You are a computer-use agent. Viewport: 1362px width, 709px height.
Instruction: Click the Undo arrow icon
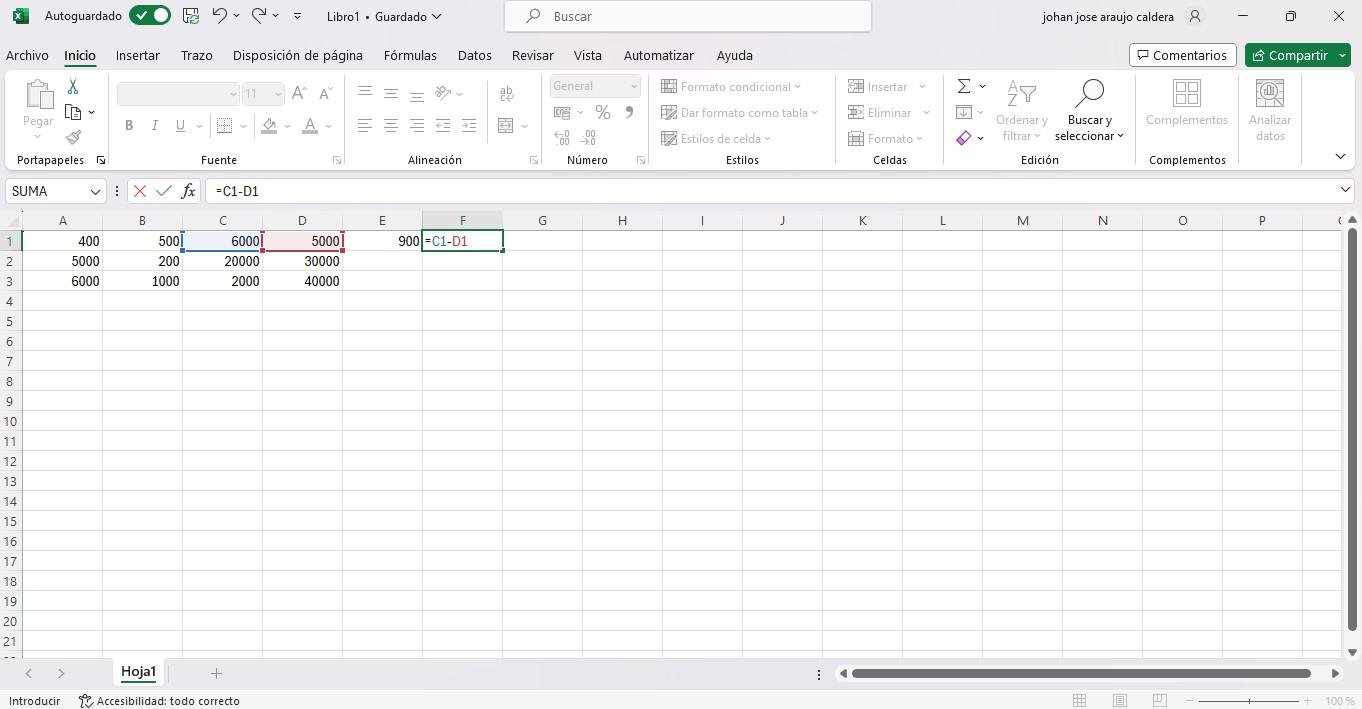(220, 16)
